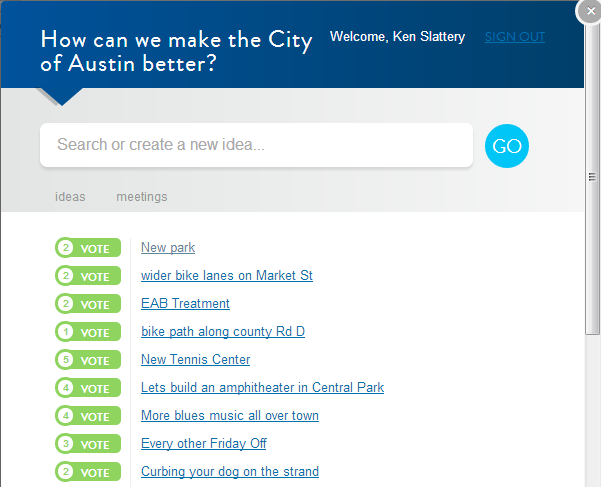Vote for the EAB Treatment idea
Viewport: 601px width, 487px height.
point(88,304)
